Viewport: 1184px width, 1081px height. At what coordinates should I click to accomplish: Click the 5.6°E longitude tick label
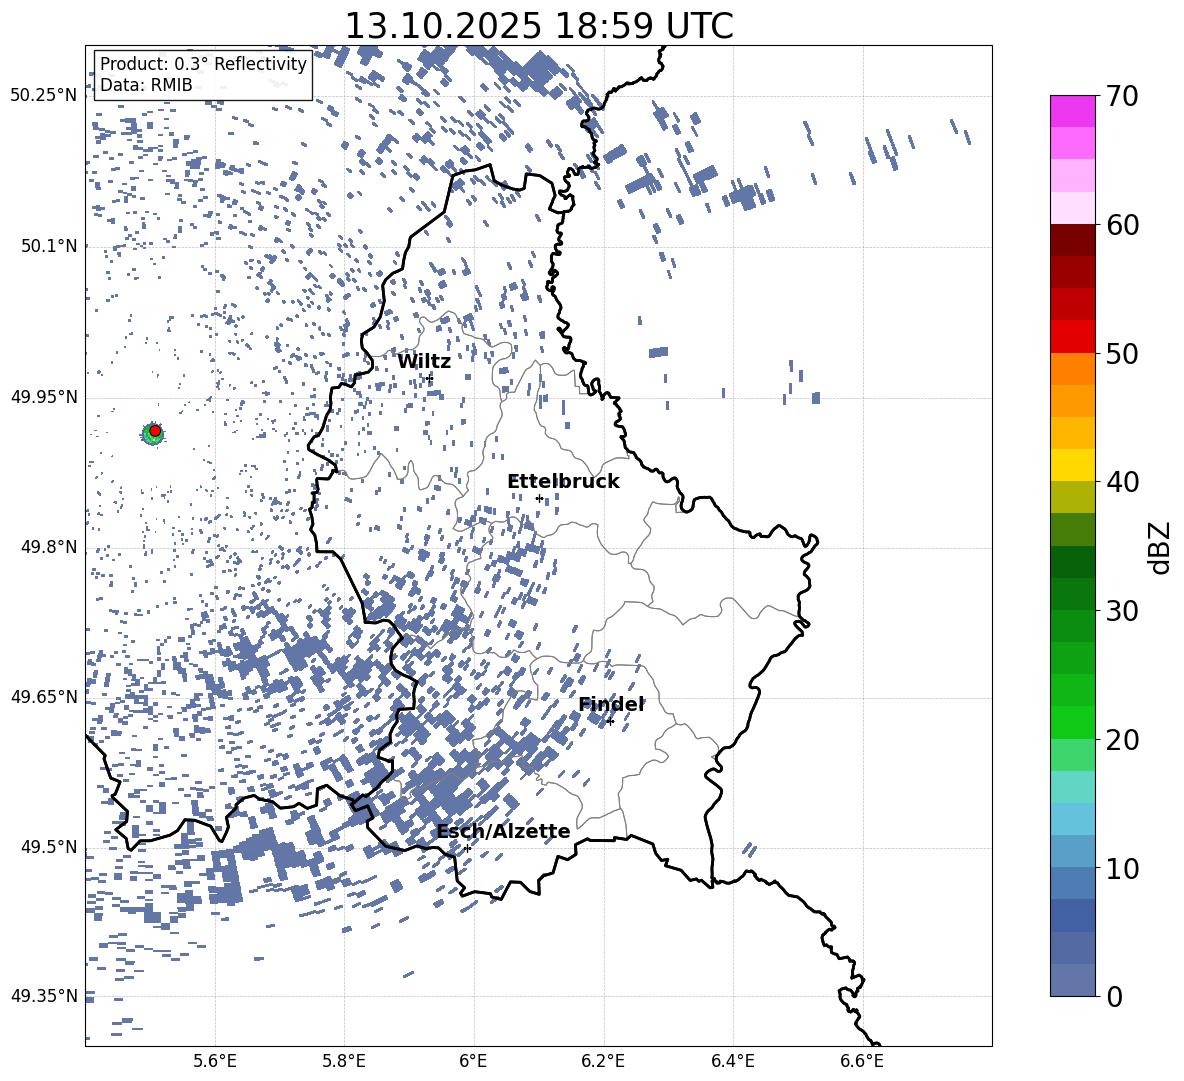tap(214, 1061)
